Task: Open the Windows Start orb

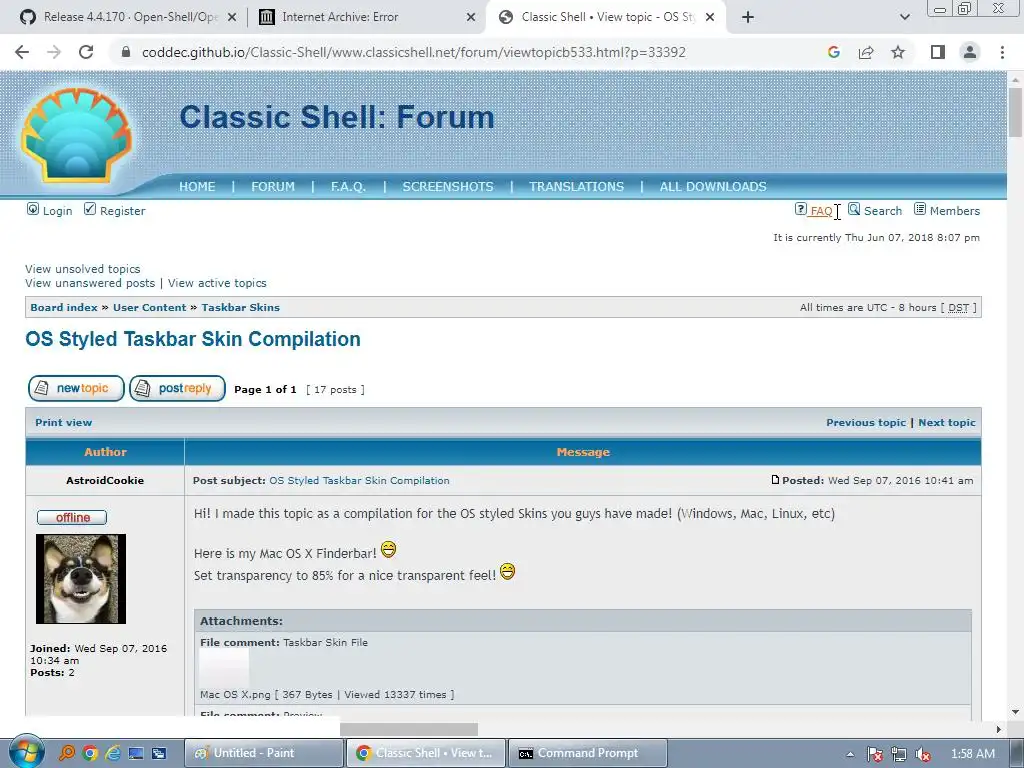Action: coord(27,752)
